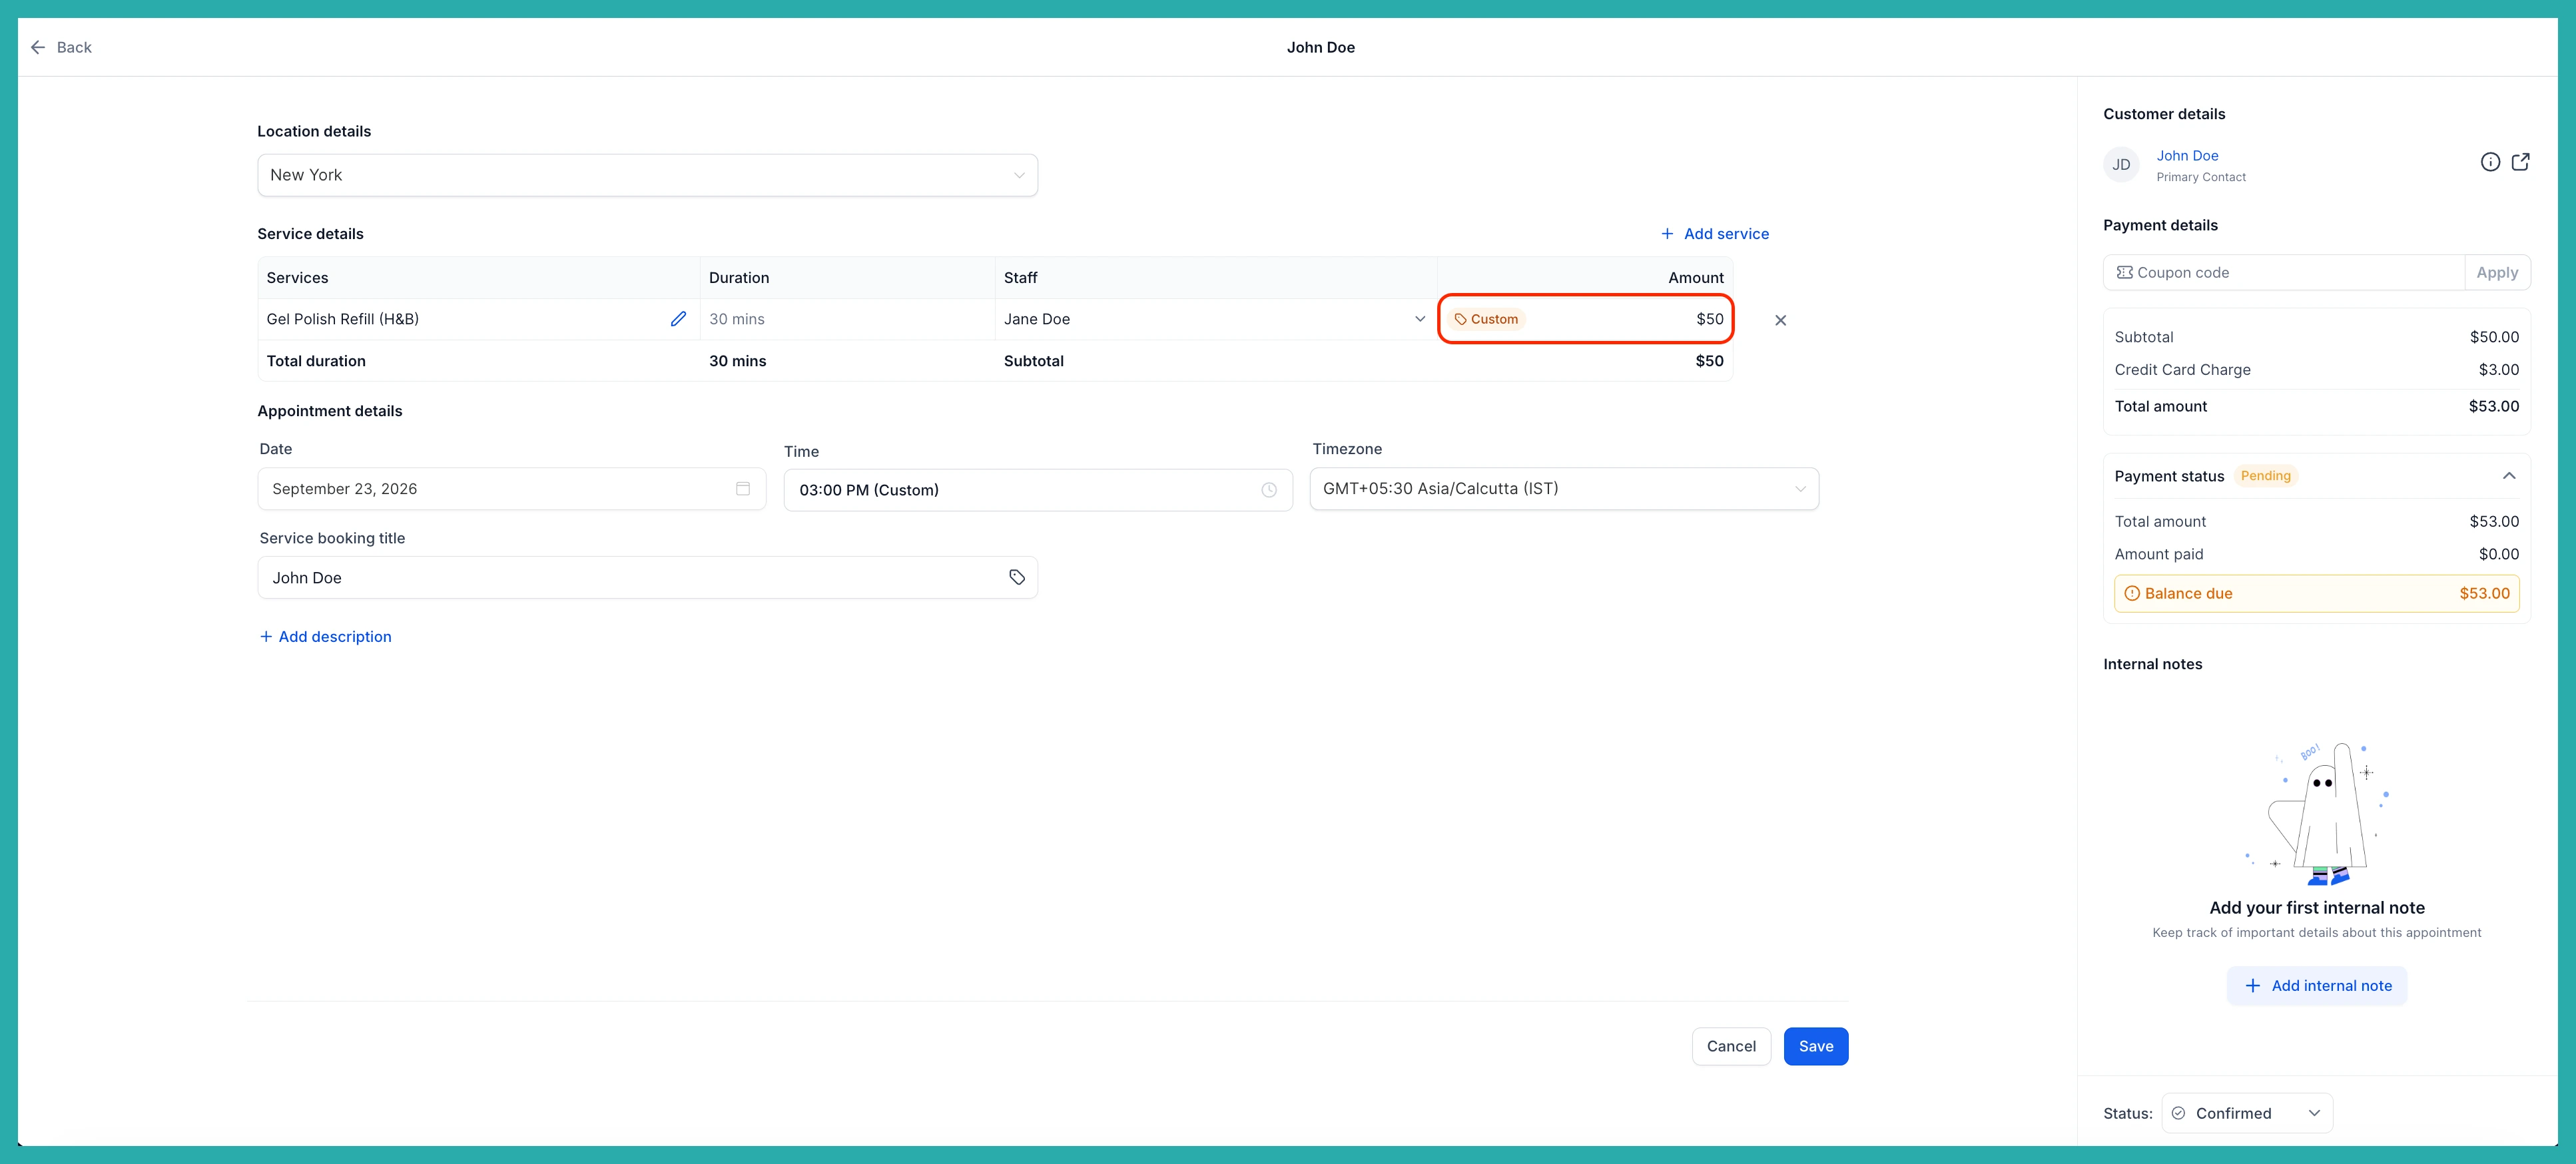
Task: Click the Balance due warning icon
Action: coord(2132,593)
